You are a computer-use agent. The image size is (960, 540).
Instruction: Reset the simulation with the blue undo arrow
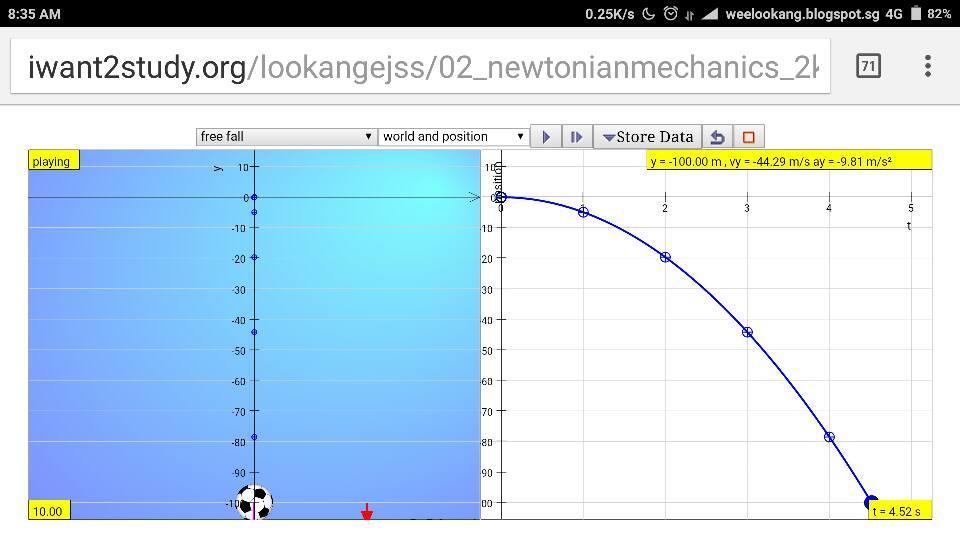click(x=718, y=137)
